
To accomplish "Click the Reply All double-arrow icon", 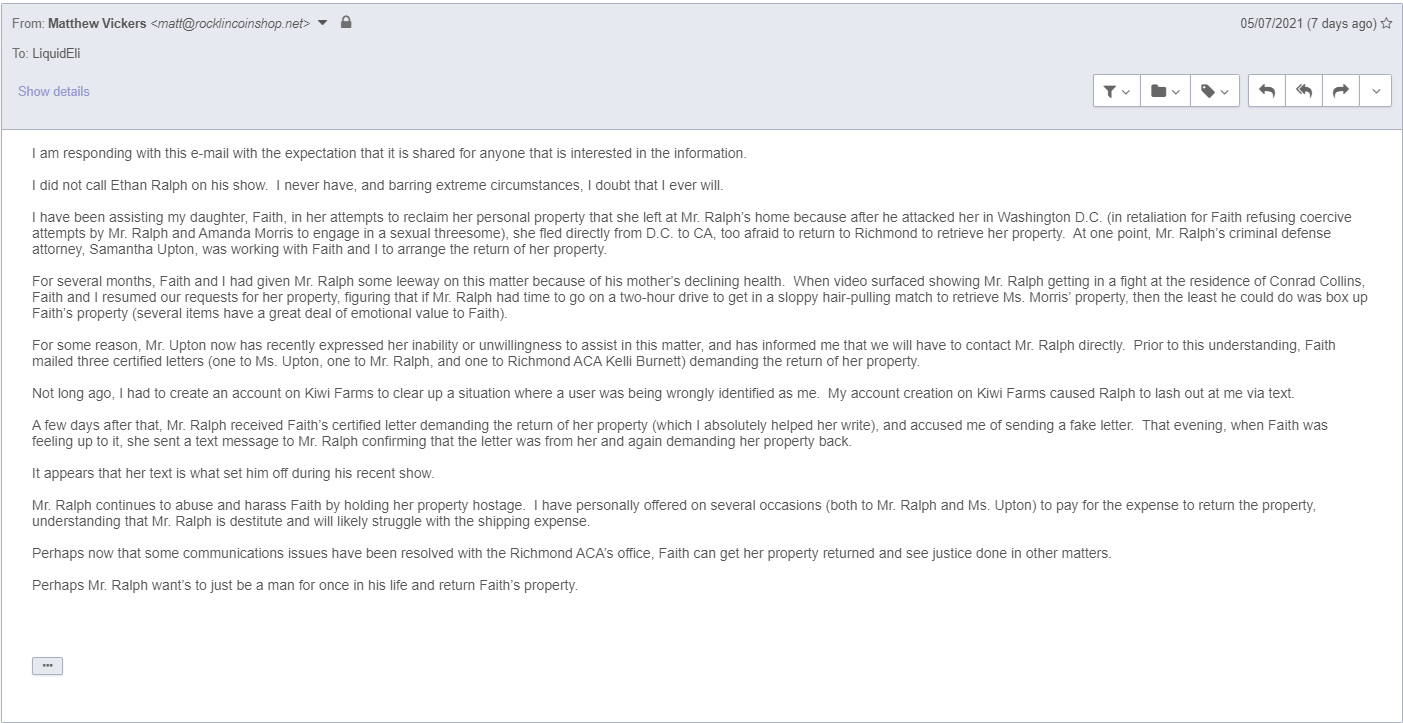I will [x=1303, y=91].
